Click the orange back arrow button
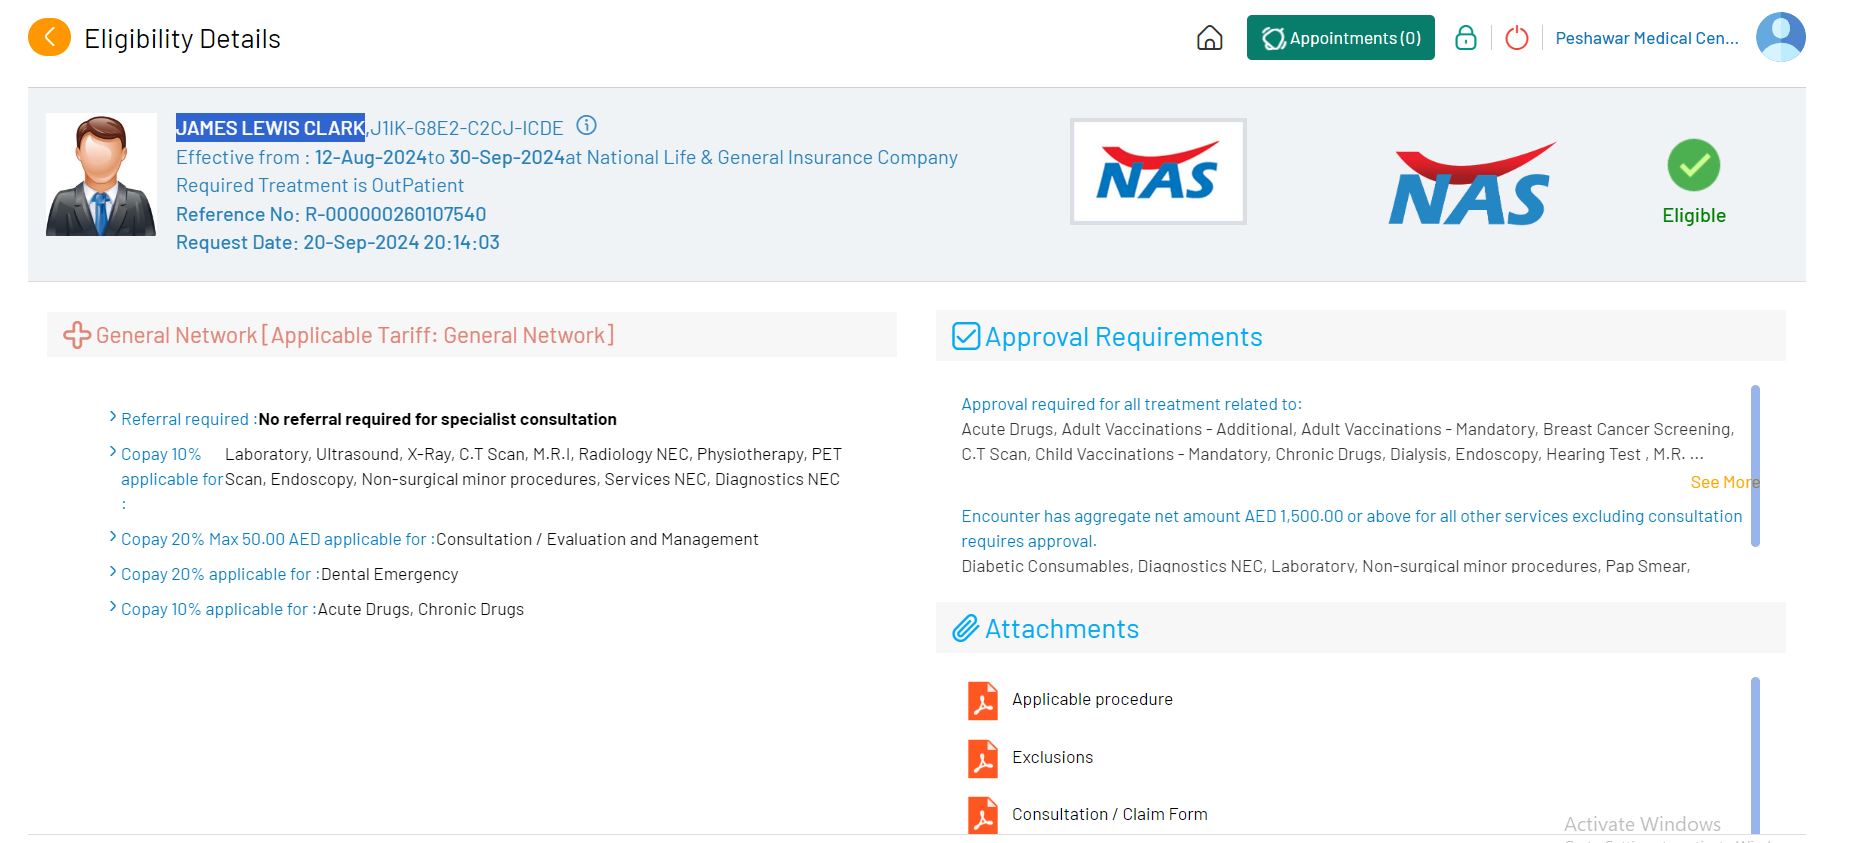 [49, 38]
